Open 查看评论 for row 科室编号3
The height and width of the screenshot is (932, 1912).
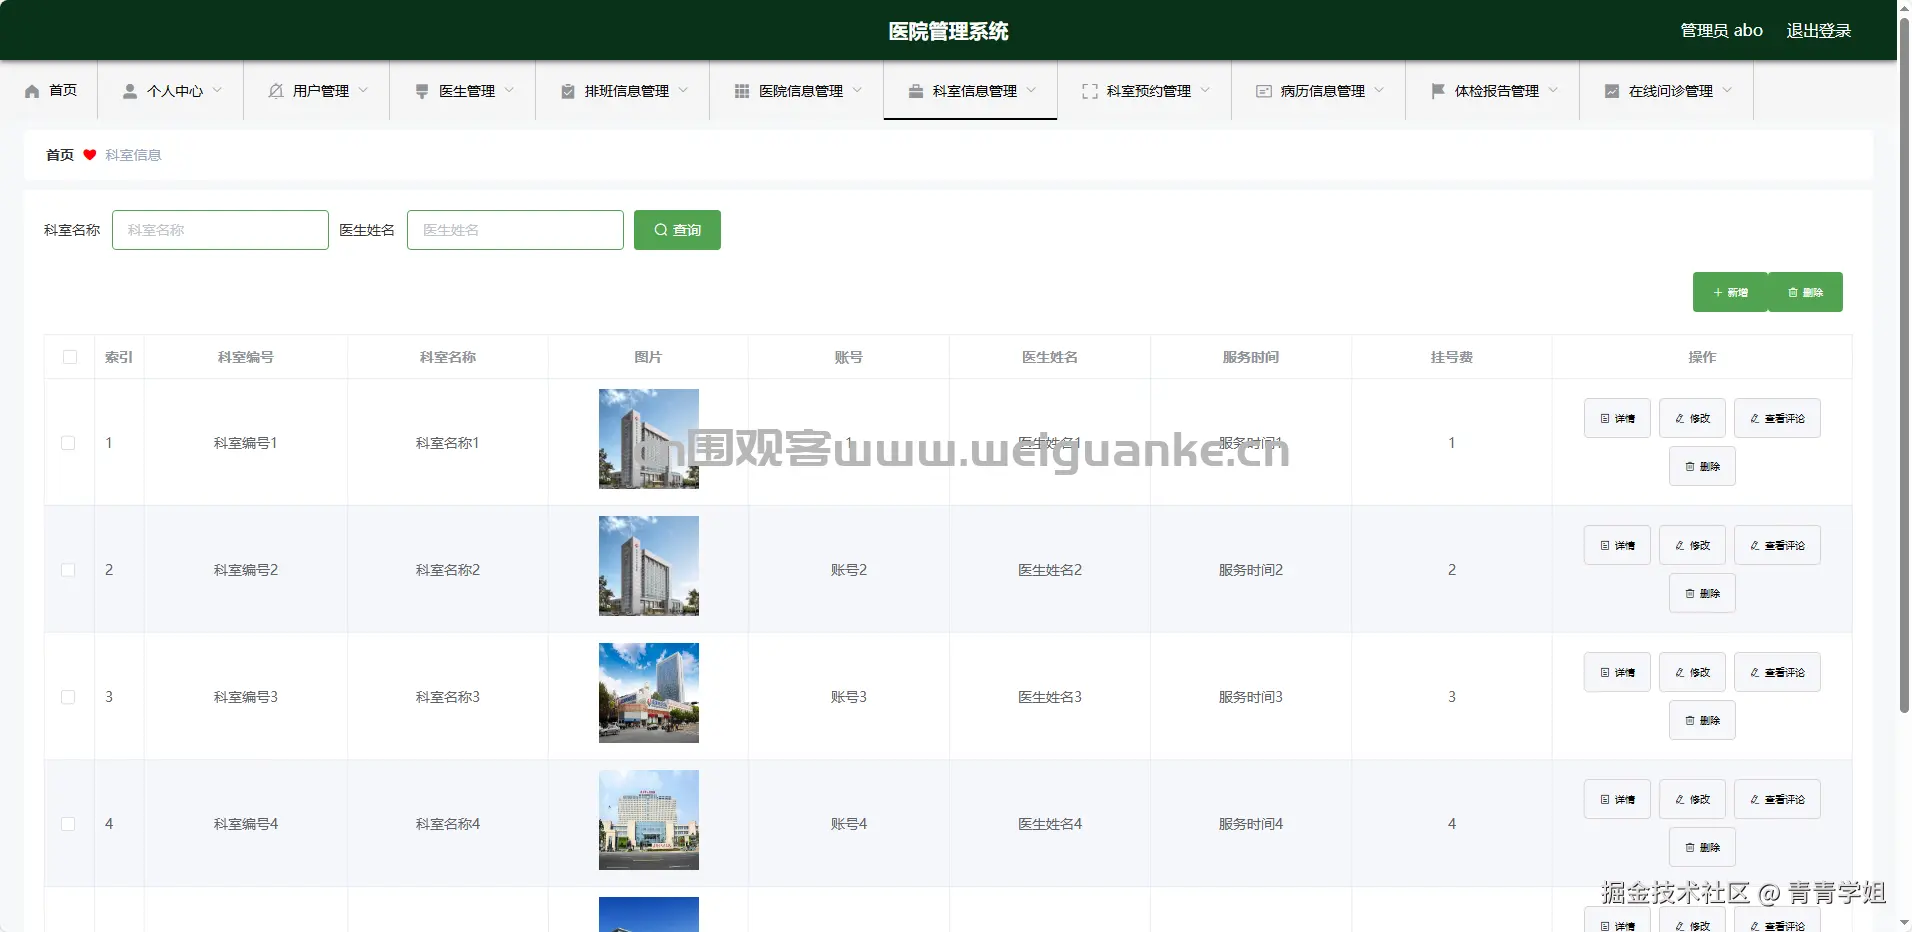click(x=1777, y=672)
